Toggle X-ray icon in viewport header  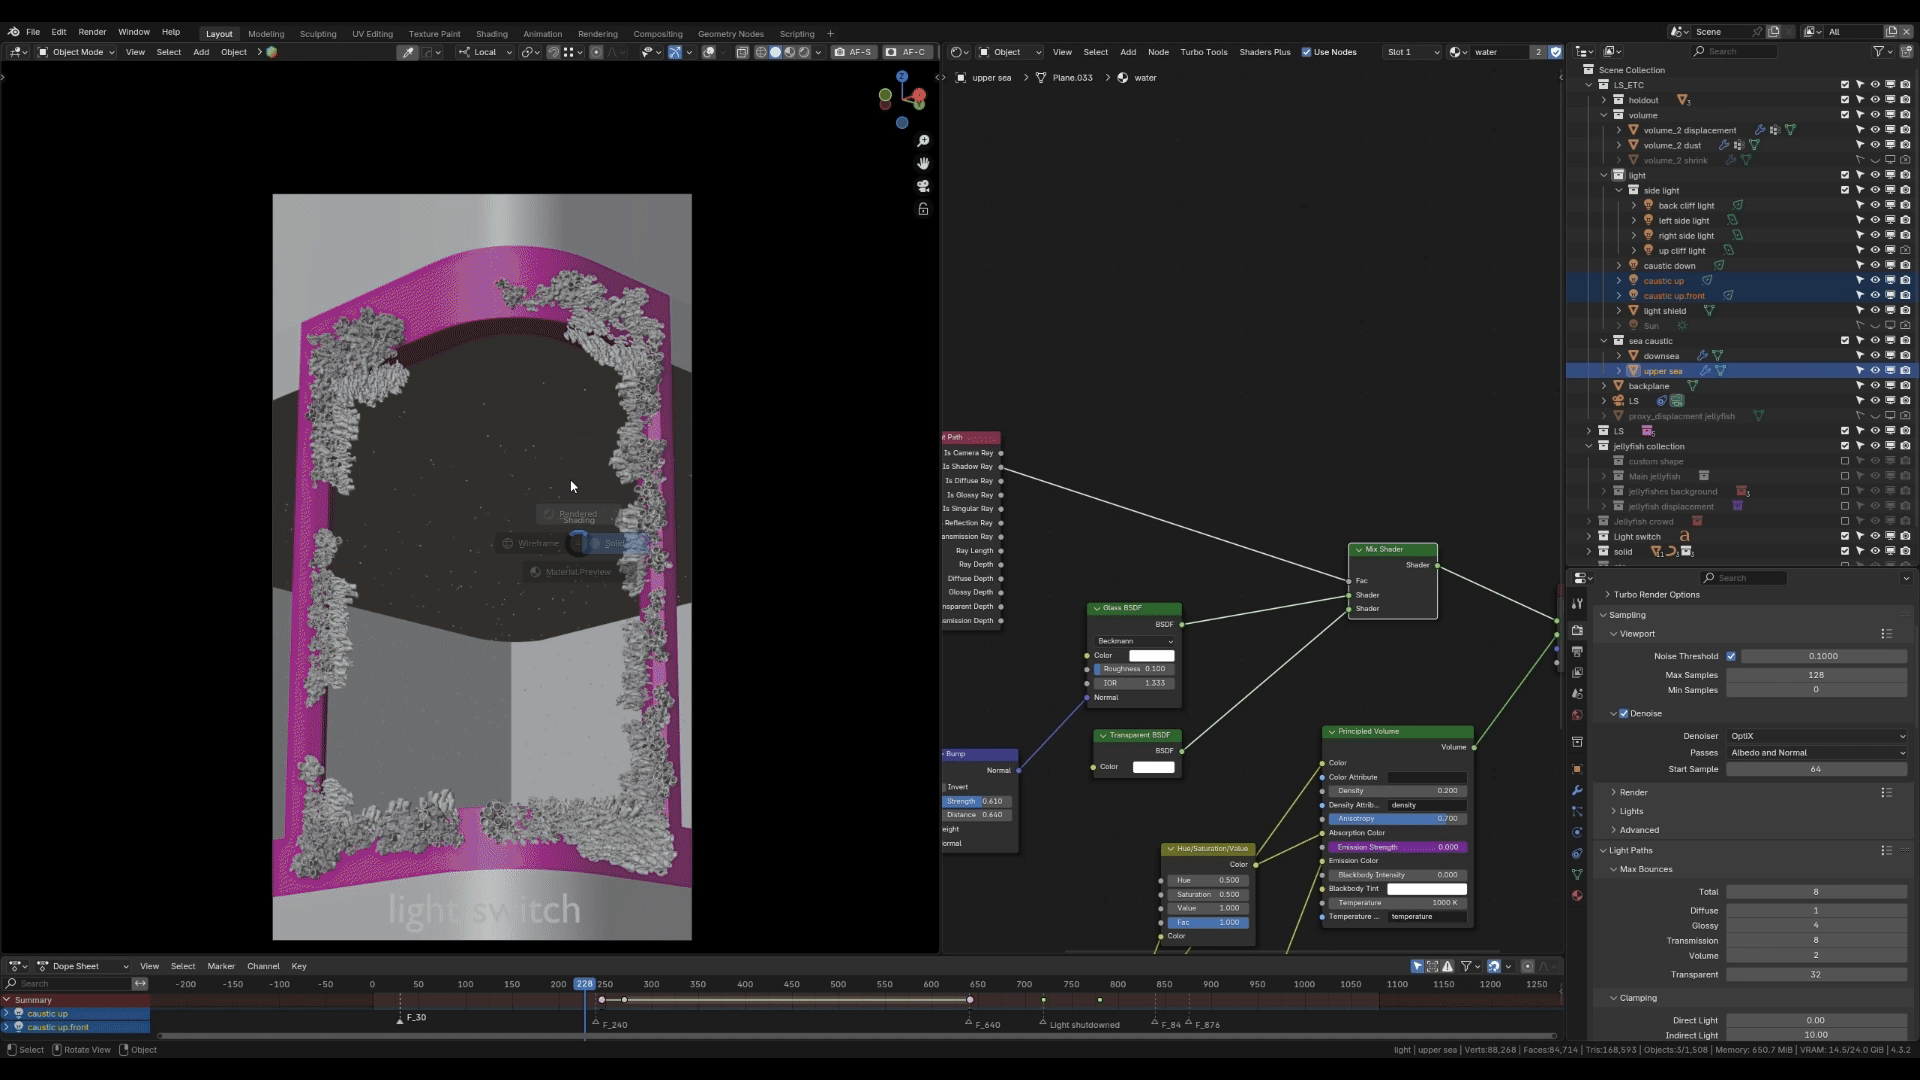pos(742,52)
